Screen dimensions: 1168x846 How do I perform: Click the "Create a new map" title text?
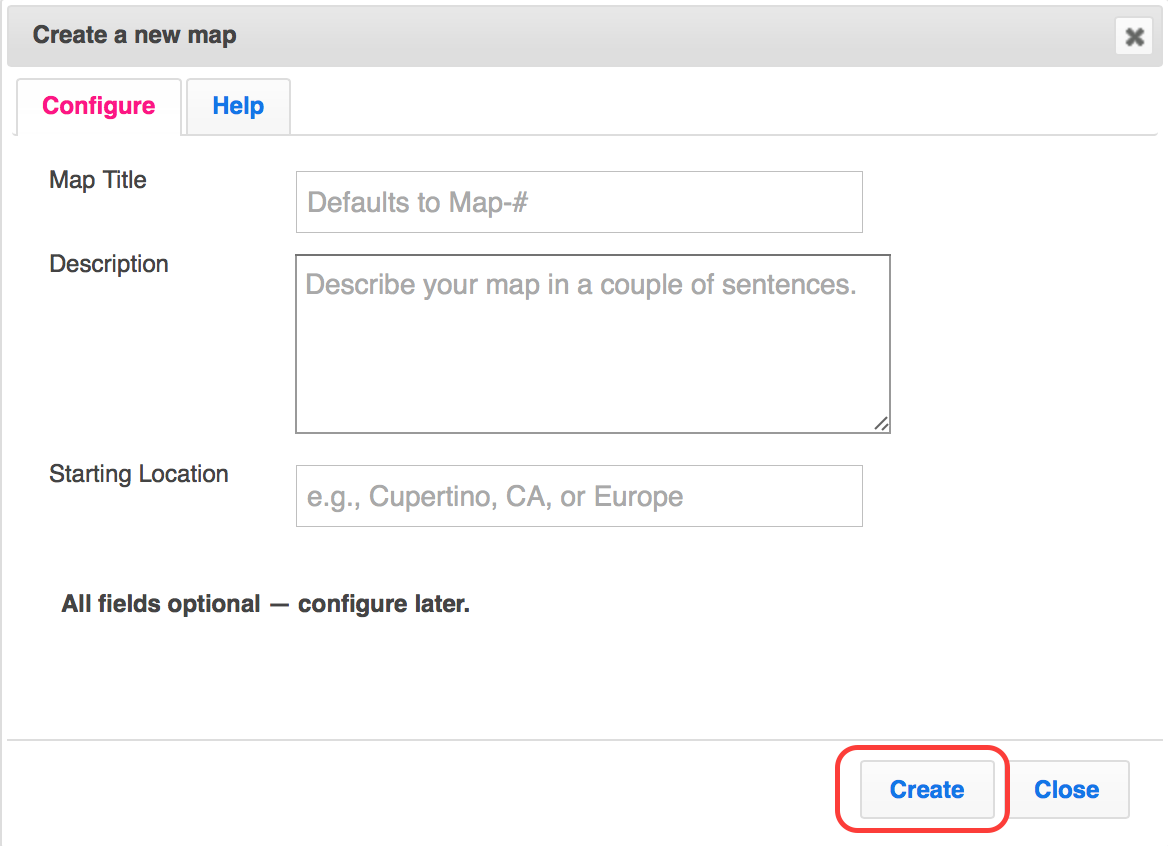[135, 36]
